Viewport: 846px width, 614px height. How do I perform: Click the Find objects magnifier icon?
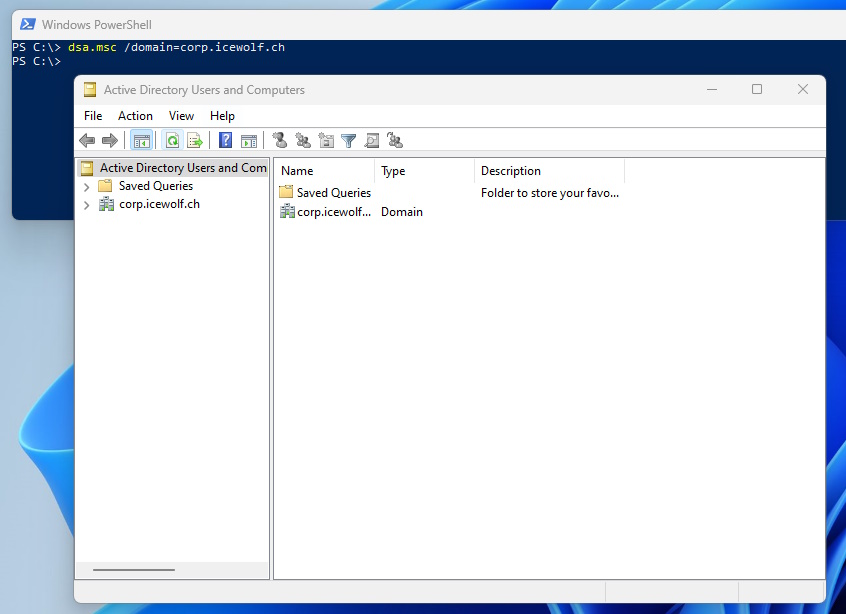tap(372, 141)
